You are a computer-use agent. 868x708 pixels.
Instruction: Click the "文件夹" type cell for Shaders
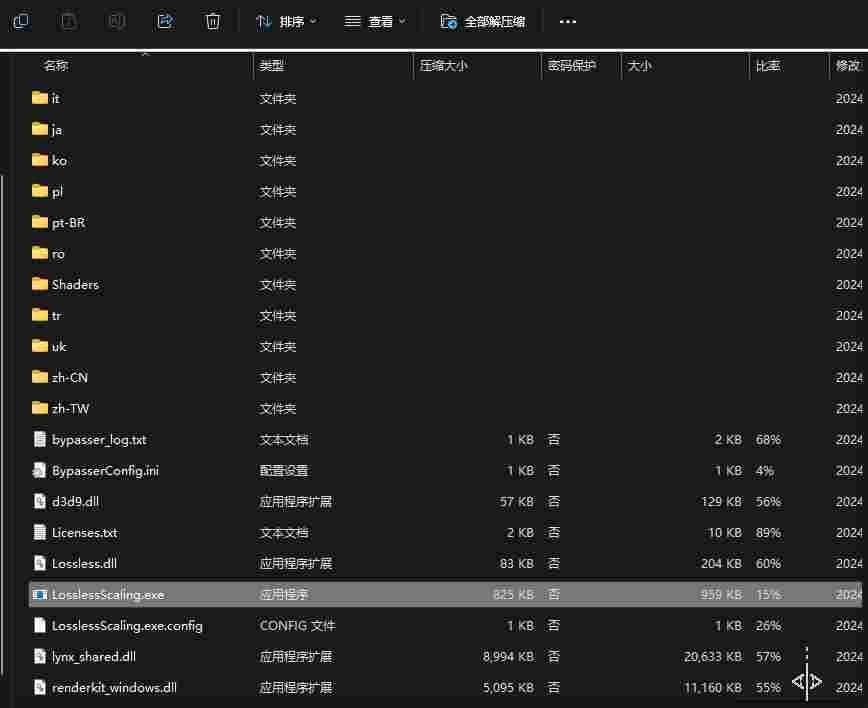[x=278, y=285]
